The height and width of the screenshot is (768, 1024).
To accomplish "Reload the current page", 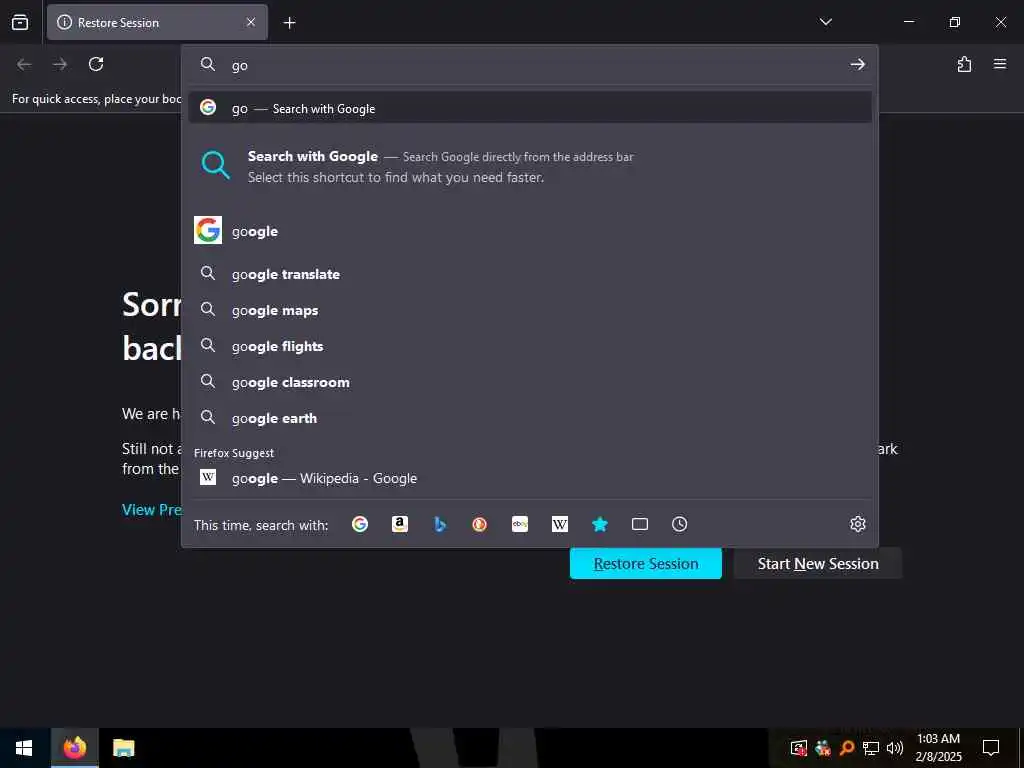I will tap(96, 64).
